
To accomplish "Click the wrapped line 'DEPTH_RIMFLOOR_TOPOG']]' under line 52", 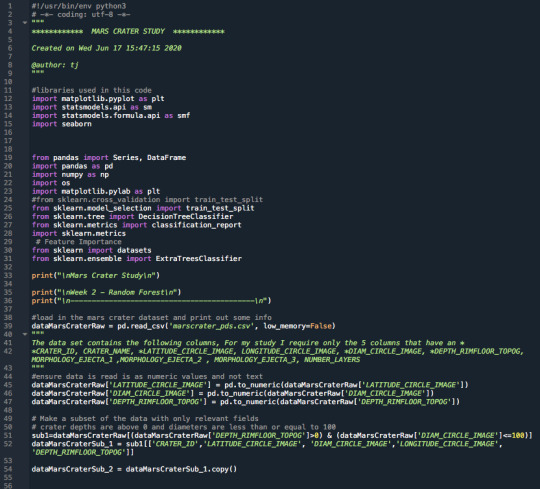I will (83, 452).
